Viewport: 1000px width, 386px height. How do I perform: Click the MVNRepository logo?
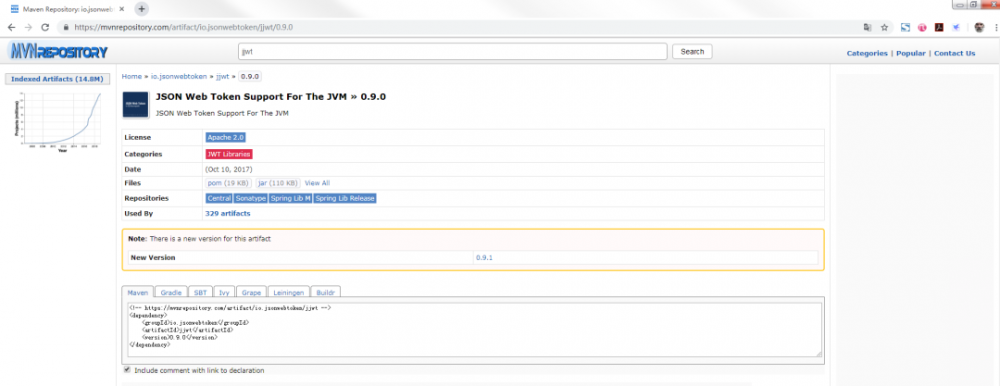[x=57, y=52]
